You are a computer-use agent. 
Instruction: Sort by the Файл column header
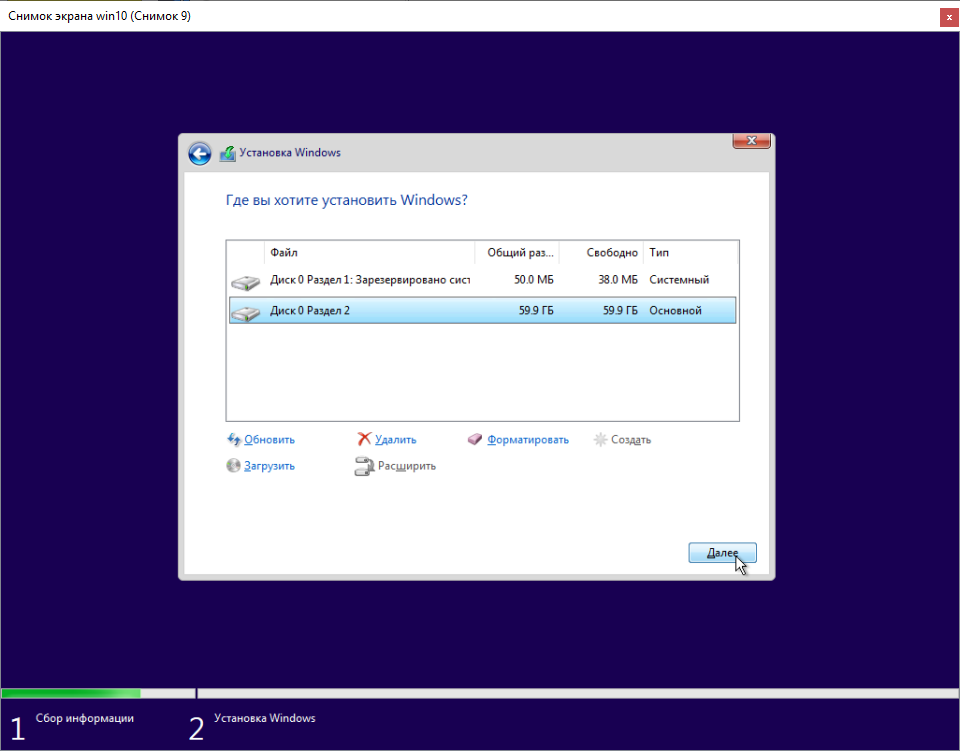tap(369, 252)
